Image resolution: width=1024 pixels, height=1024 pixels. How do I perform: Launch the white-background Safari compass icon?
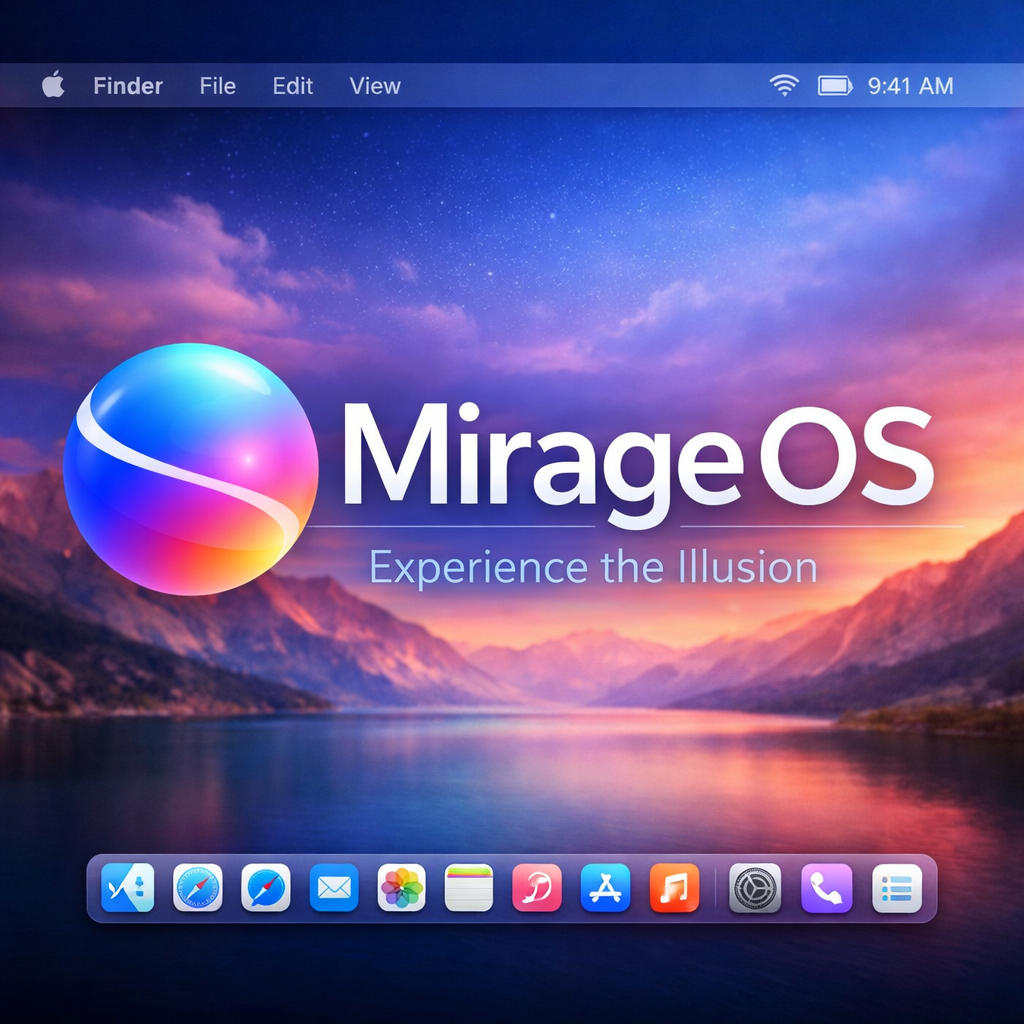pos(197,887)
